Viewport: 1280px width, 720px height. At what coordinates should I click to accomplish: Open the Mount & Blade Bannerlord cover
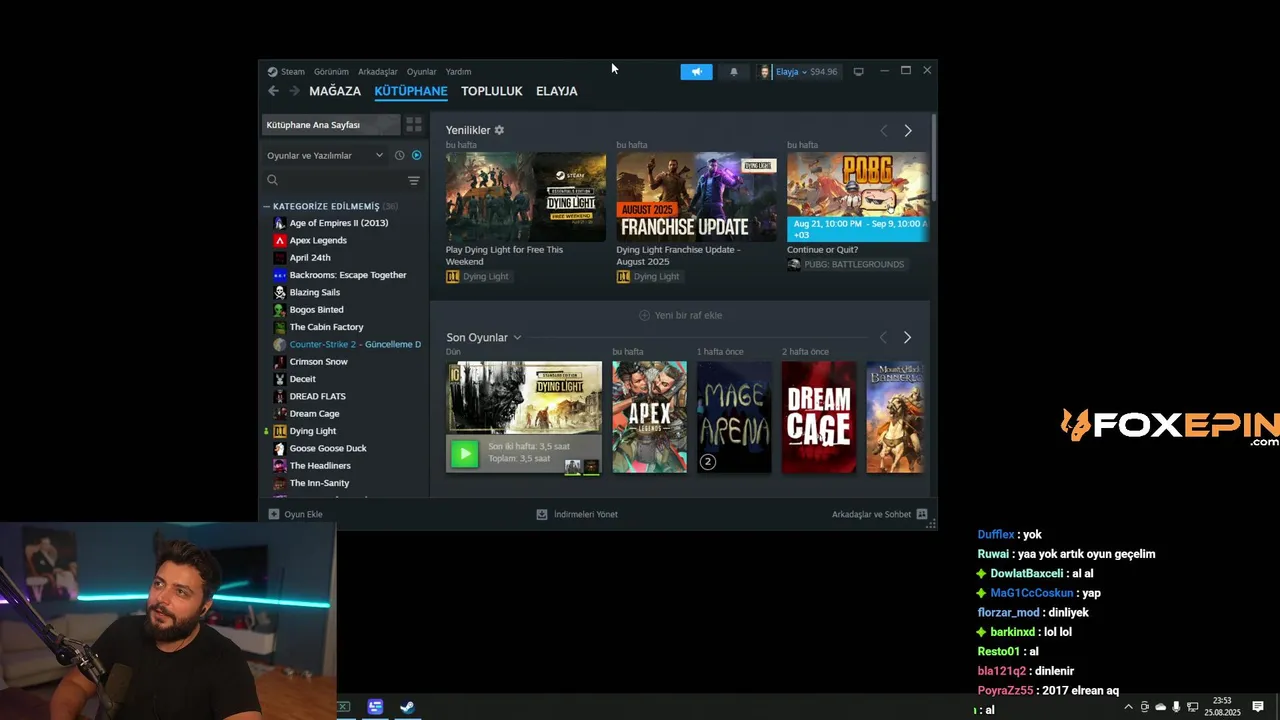click(x=895, y=417)
